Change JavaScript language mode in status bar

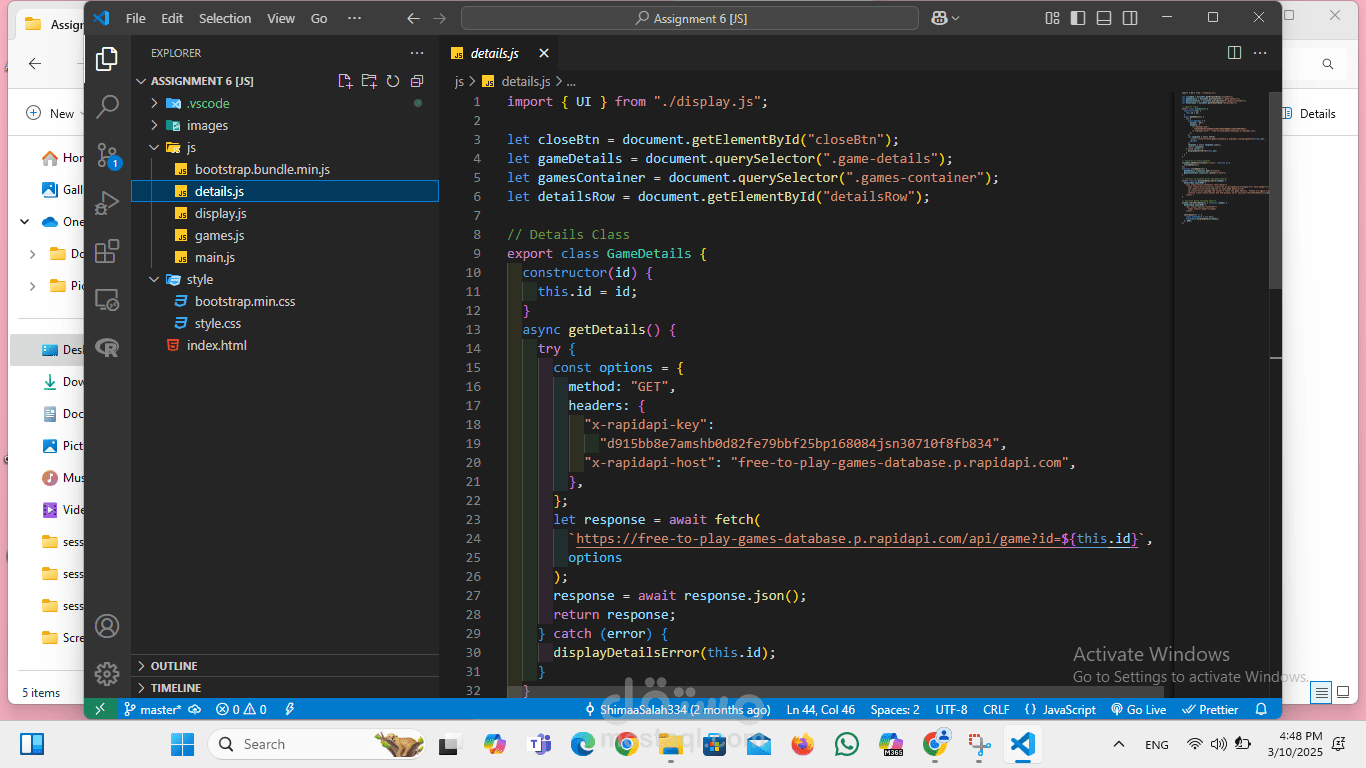coord(1069,709)
